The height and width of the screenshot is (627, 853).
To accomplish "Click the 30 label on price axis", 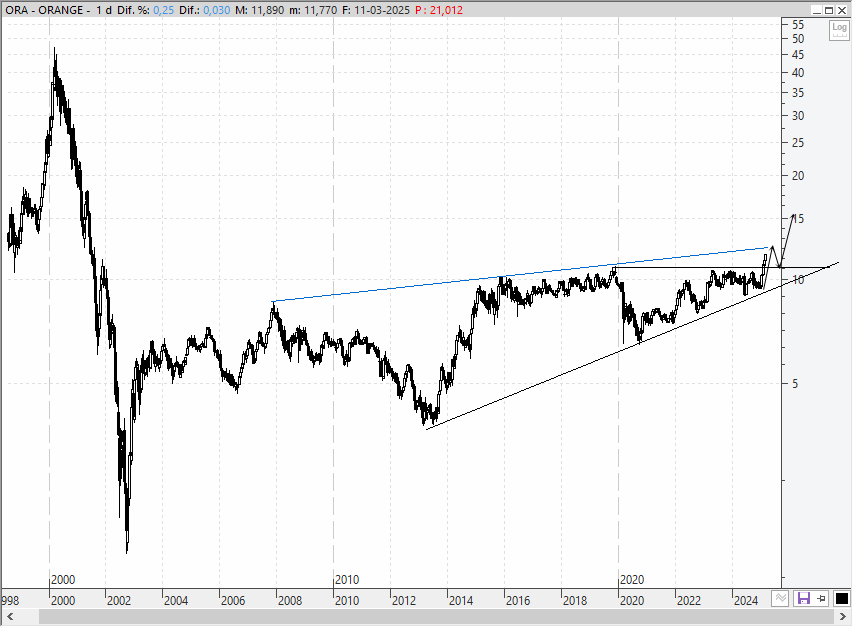I will click(x=798, y=116).
